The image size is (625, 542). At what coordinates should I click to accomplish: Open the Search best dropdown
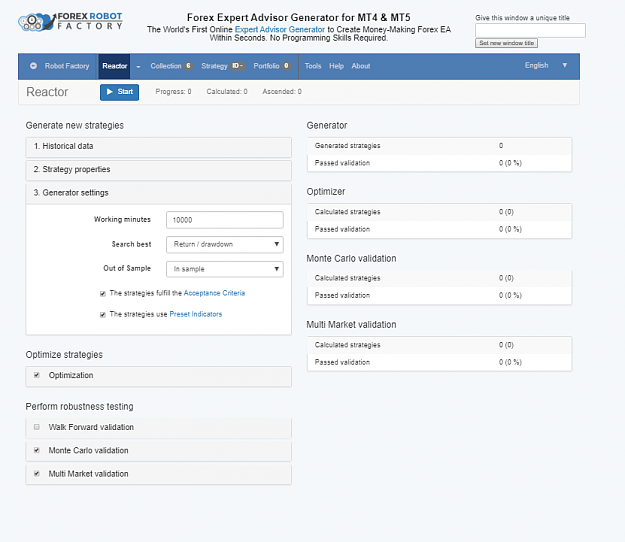coord(225,244)
